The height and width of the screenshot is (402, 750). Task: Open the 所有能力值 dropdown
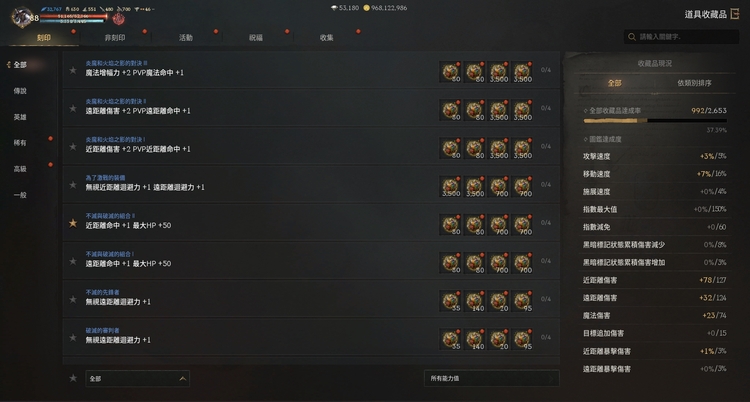click(x=492, y=378)
